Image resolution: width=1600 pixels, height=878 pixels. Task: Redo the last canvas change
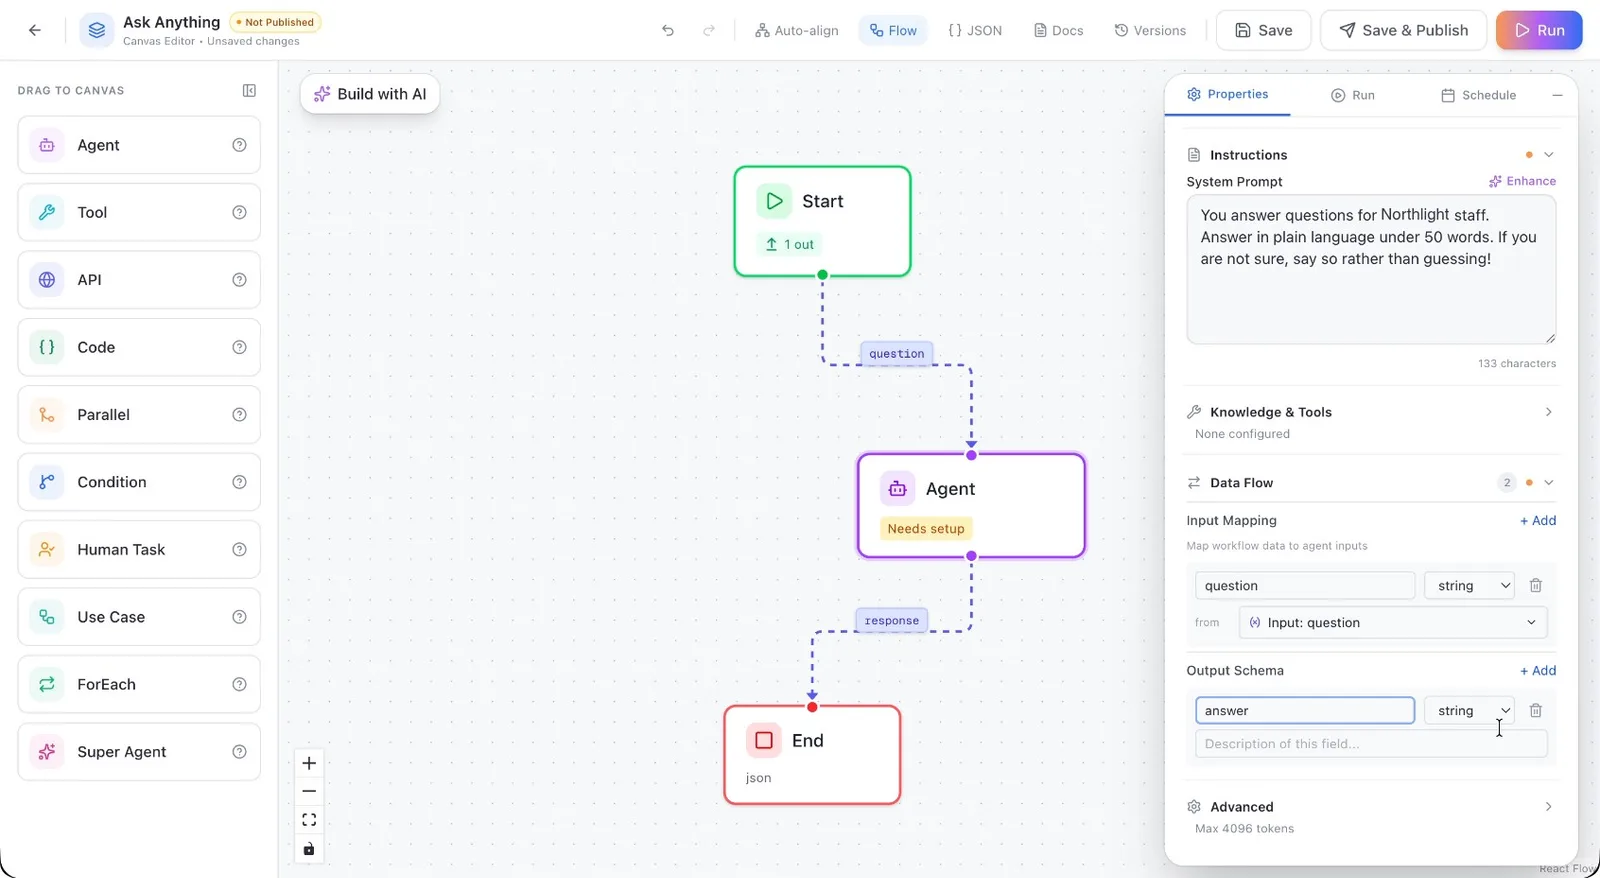click(709, 30)
